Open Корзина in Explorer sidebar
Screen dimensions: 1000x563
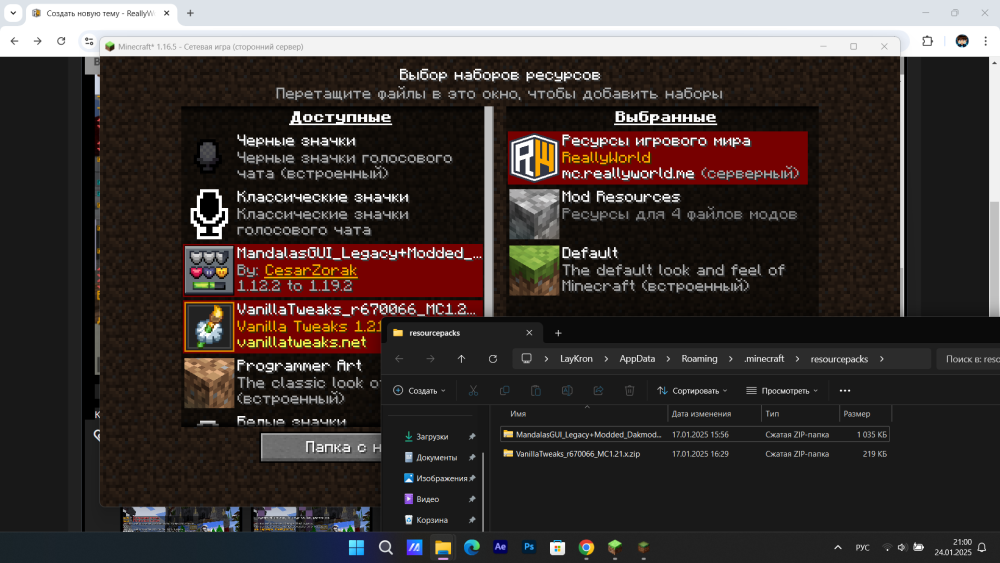tap(432, 520)
